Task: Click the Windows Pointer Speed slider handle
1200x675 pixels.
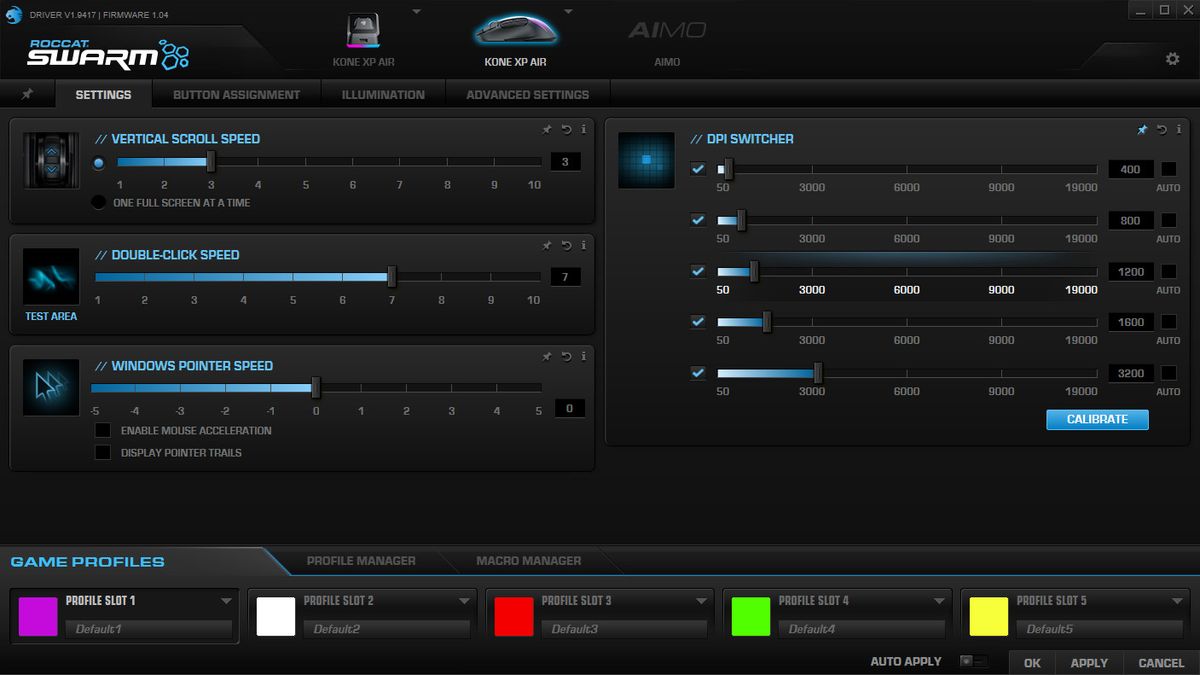Action: click(x=316, y=387)
